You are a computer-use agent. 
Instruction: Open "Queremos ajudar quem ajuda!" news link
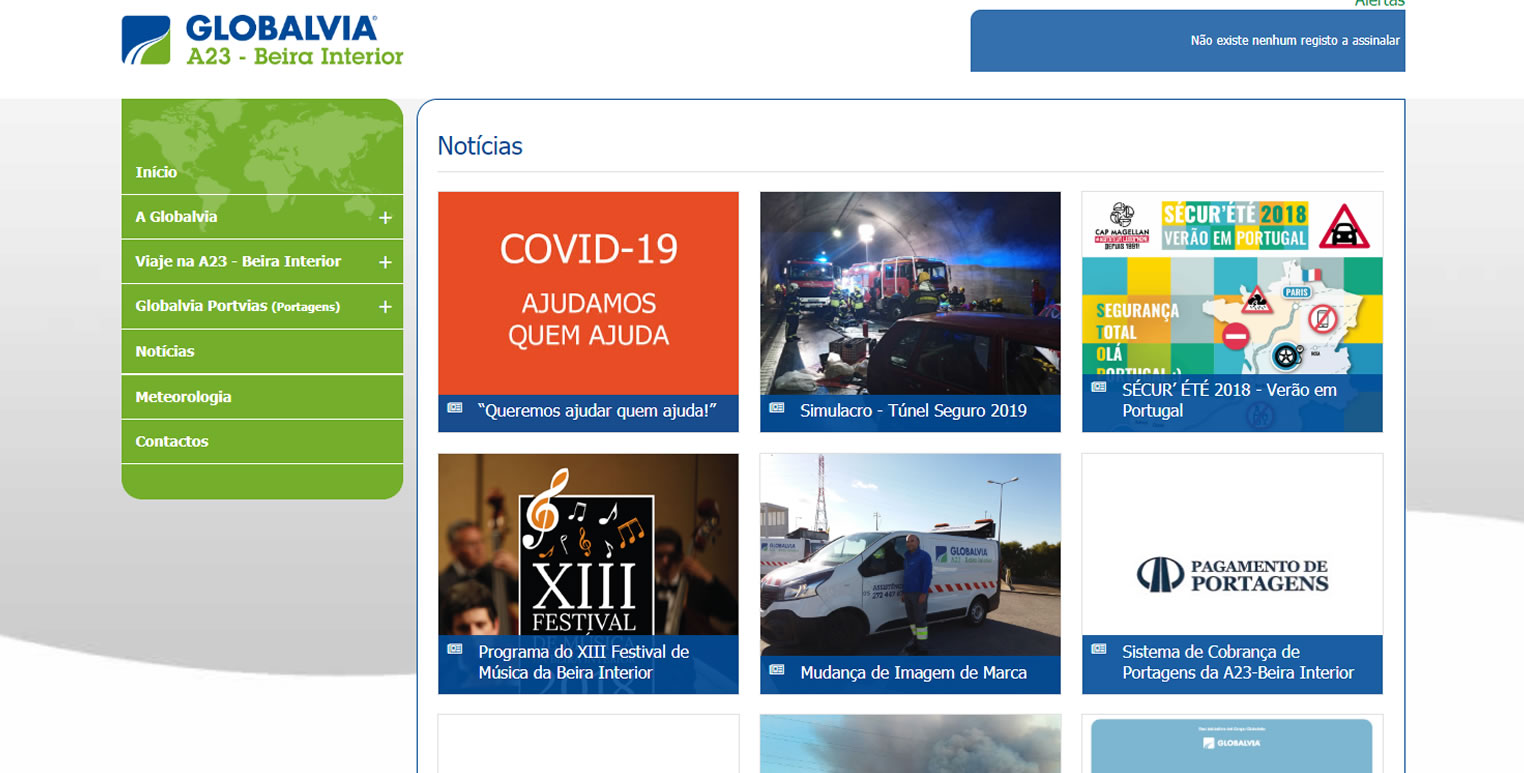point(598,410)
